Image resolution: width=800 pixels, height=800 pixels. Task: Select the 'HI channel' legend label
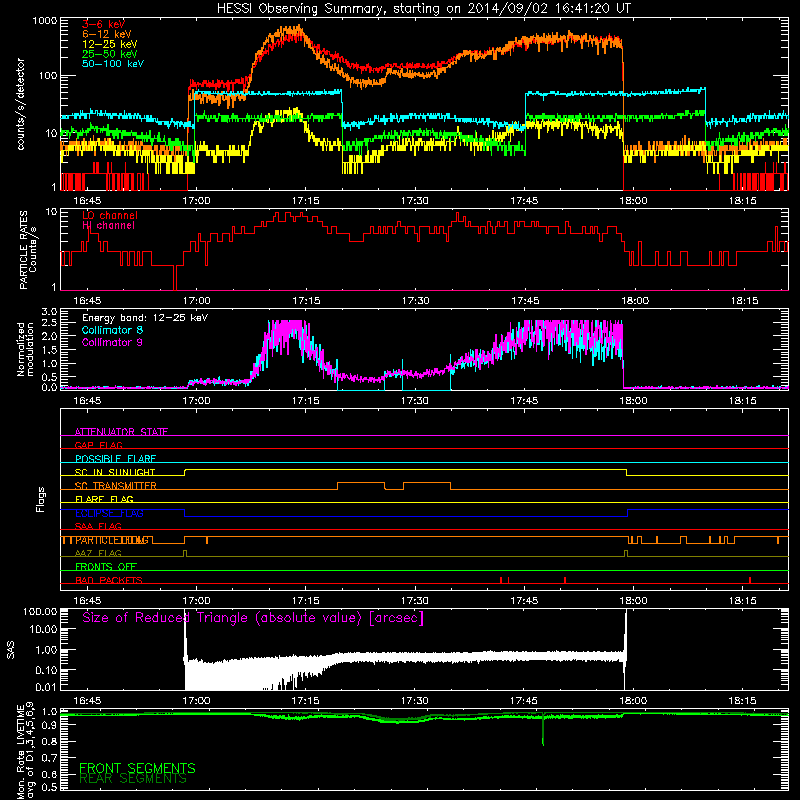(109, 226)
